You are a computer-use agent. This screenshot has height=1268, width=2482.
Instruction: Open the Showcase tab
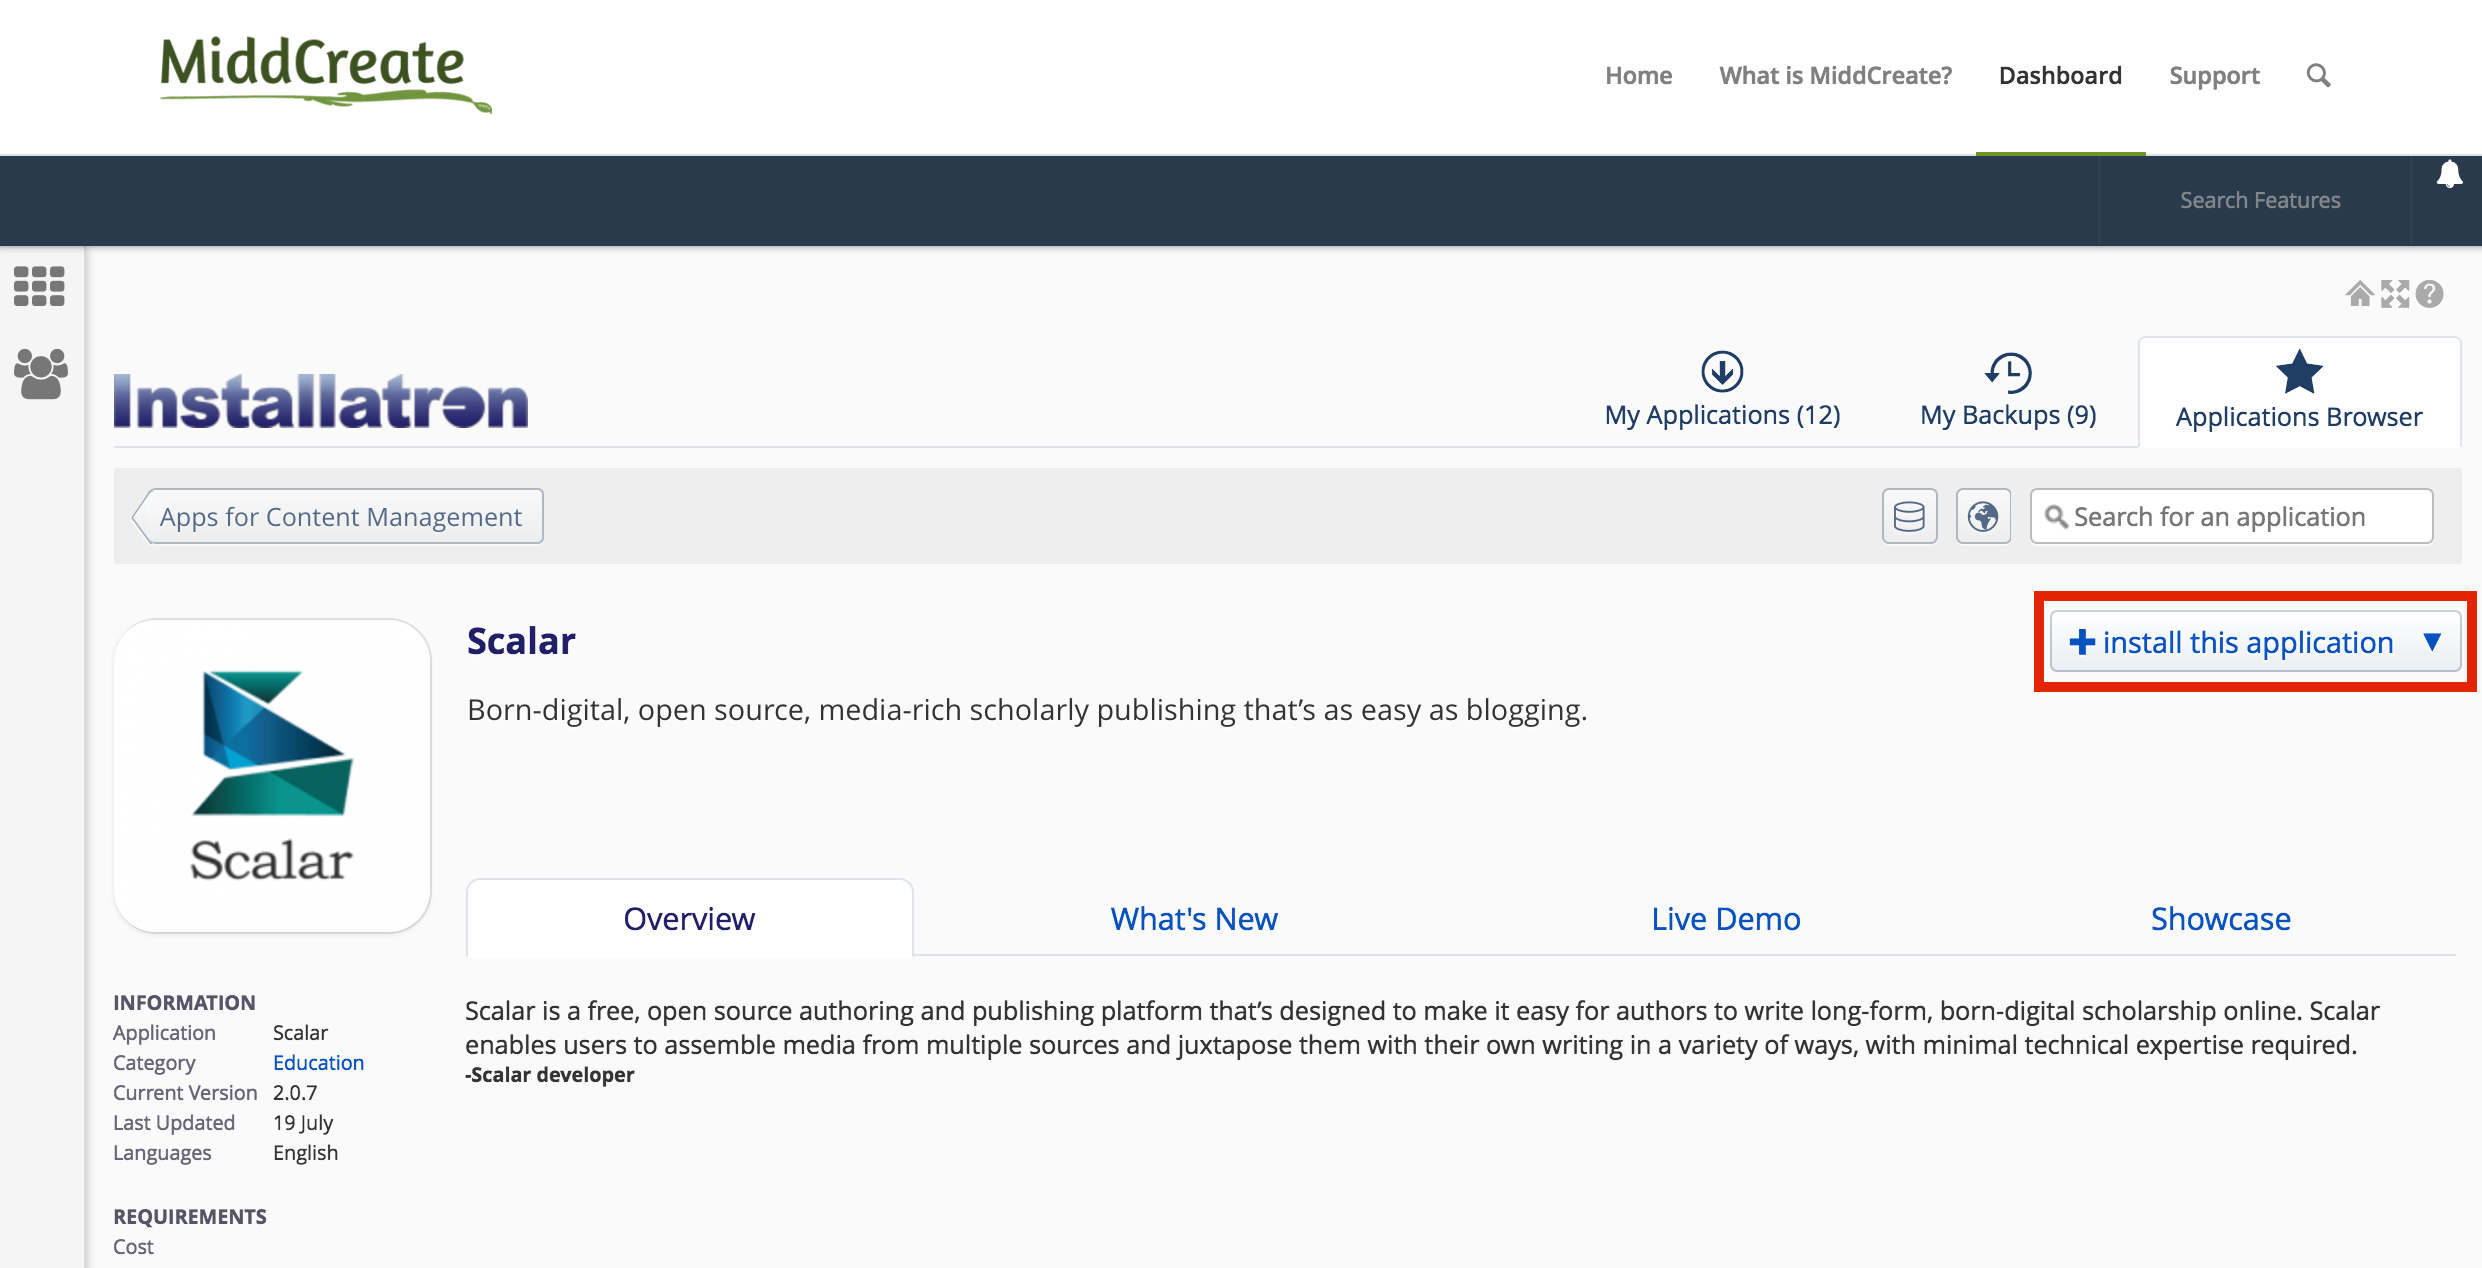pyautogui.click(x=2220, y=918)
